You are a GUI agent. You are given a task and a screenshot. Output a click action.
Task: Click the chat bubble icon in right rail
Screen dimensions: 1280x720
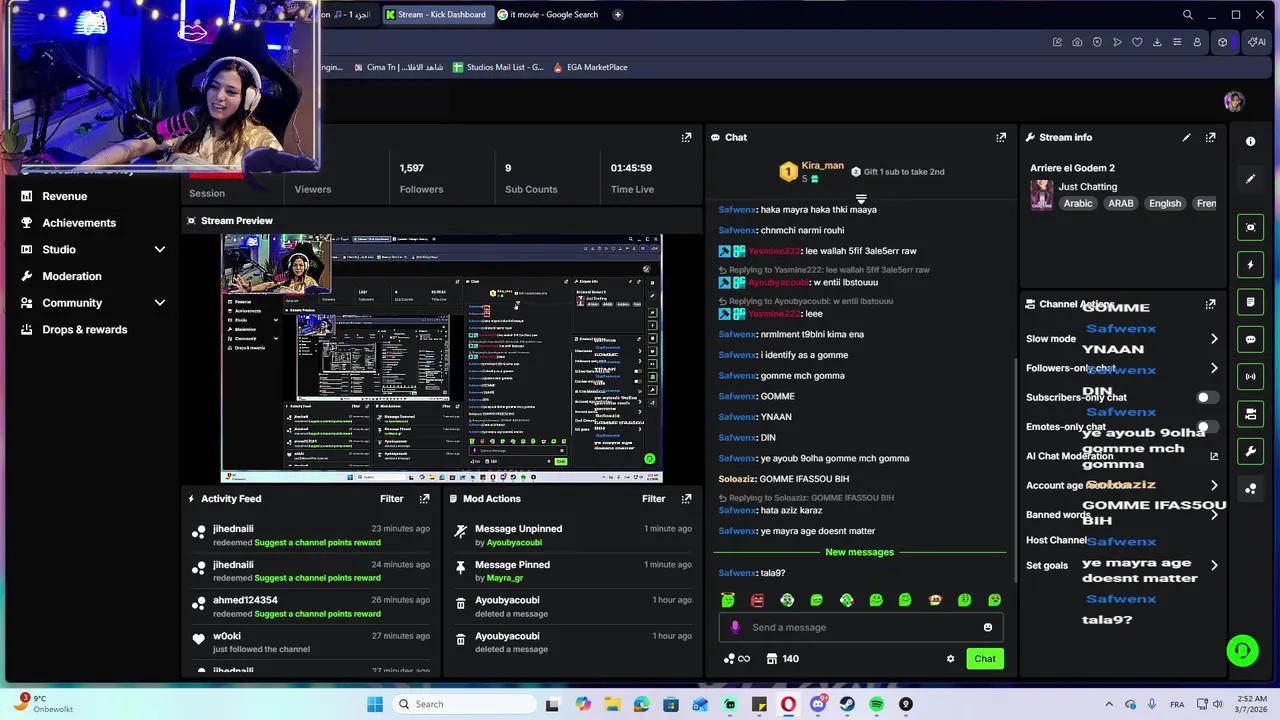tap(1250, 339)
